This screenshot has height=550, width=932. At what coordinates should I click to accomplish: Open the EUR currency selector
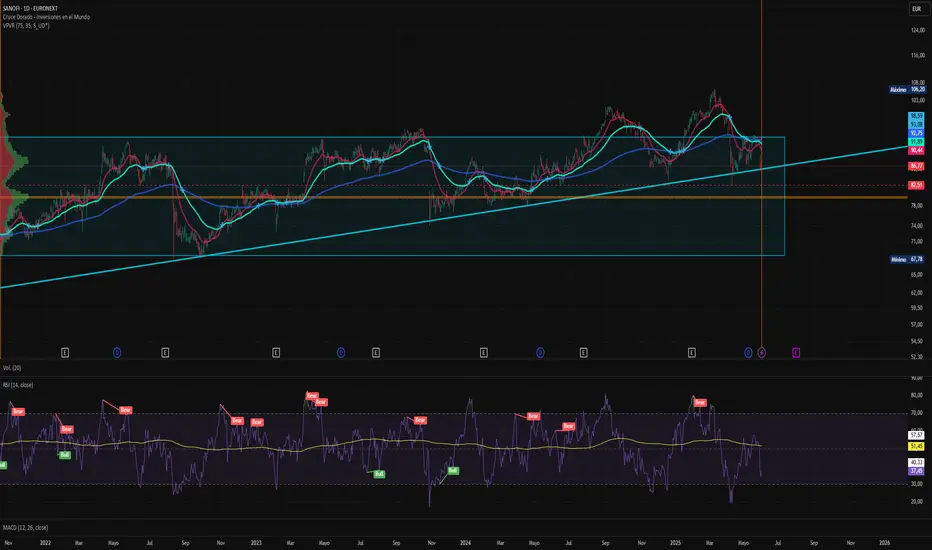[x=915, y=9]
